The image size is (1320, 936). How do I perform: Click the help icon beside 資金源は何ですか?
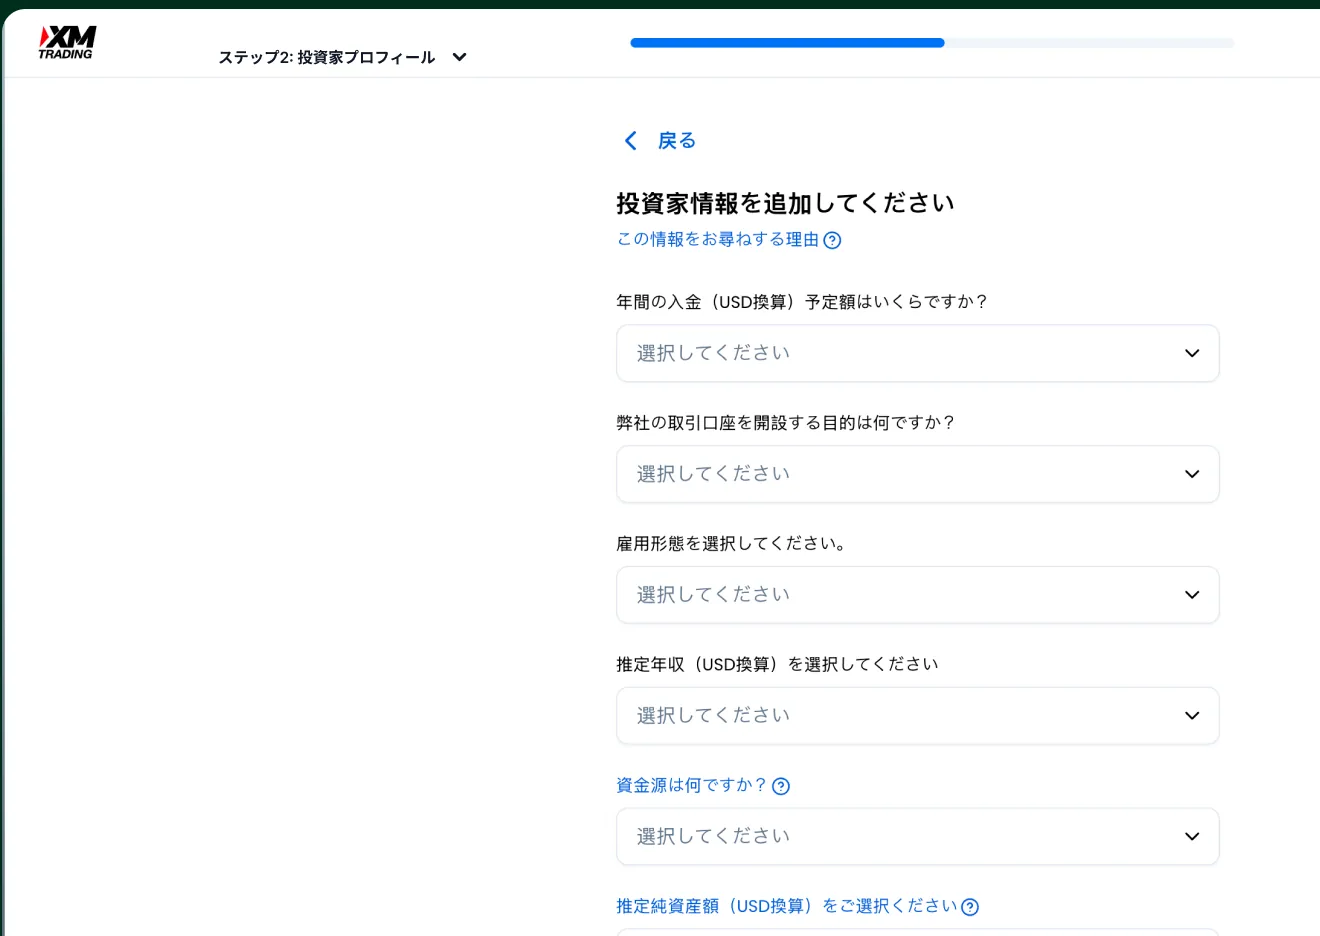(x=781, y=786)
